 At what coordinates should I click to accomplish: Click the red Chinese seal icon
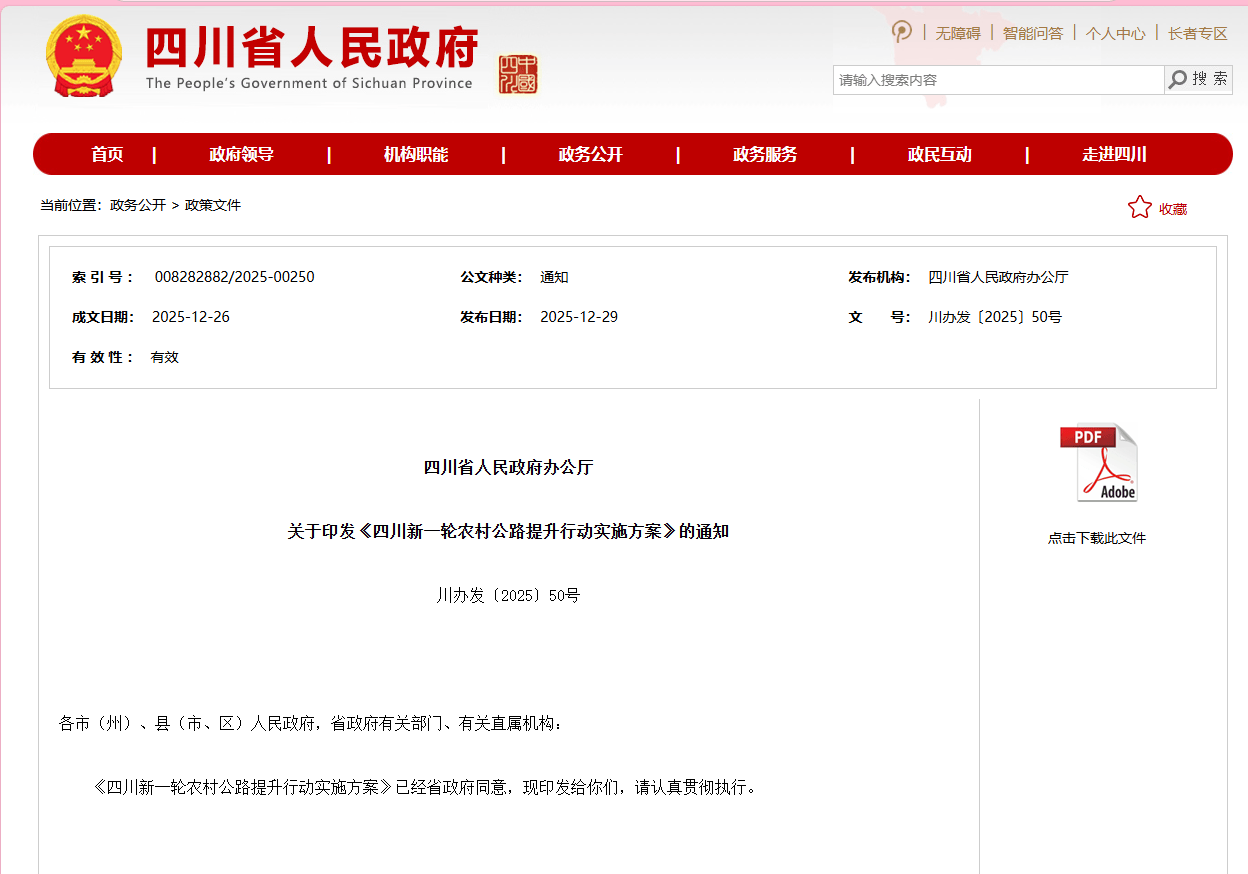pos(518,75)
